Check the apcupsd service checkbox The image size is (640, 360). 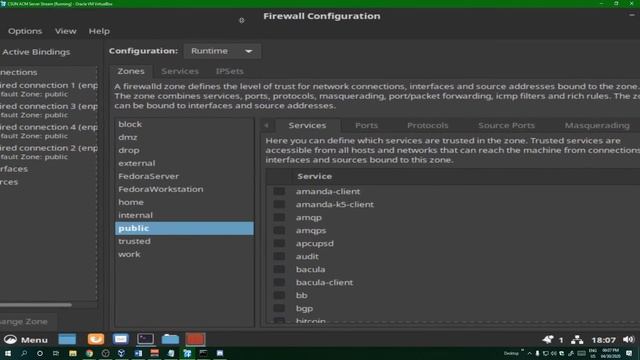pyautogui.click(x=279, y=243)
